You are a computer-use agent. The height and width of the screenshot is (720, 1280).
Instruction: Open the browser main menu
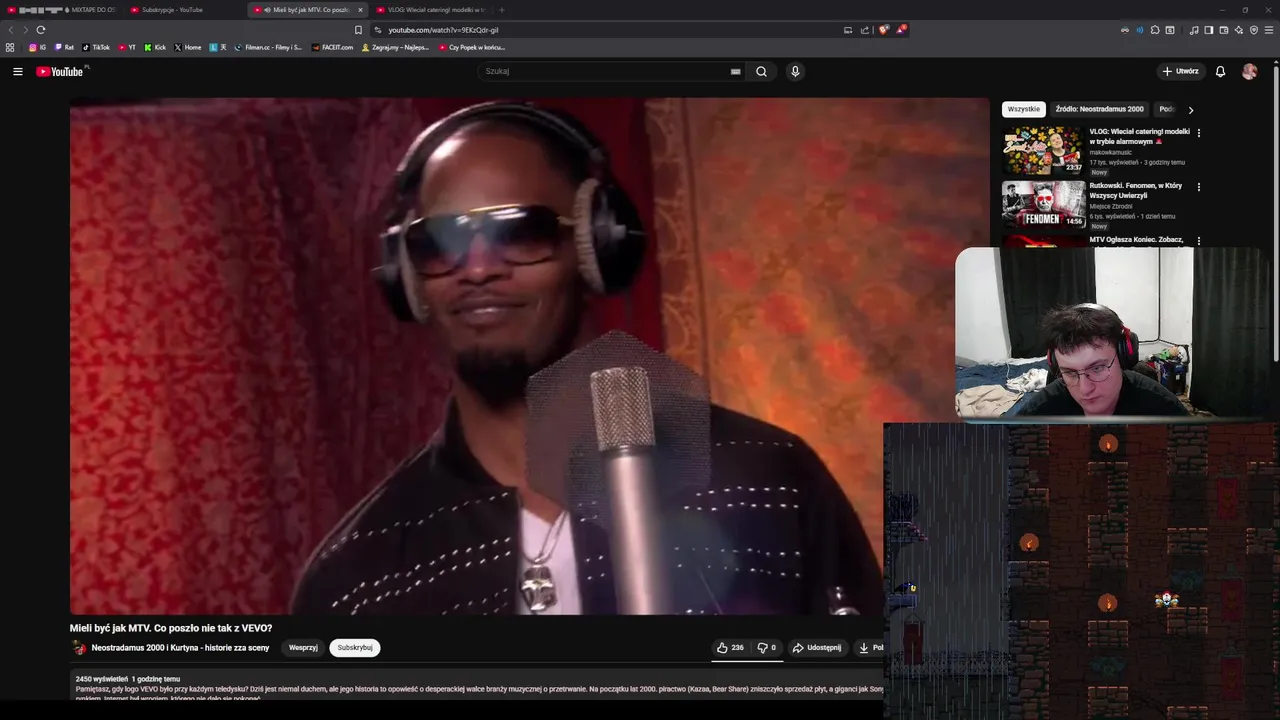(x=1269, y=30)
